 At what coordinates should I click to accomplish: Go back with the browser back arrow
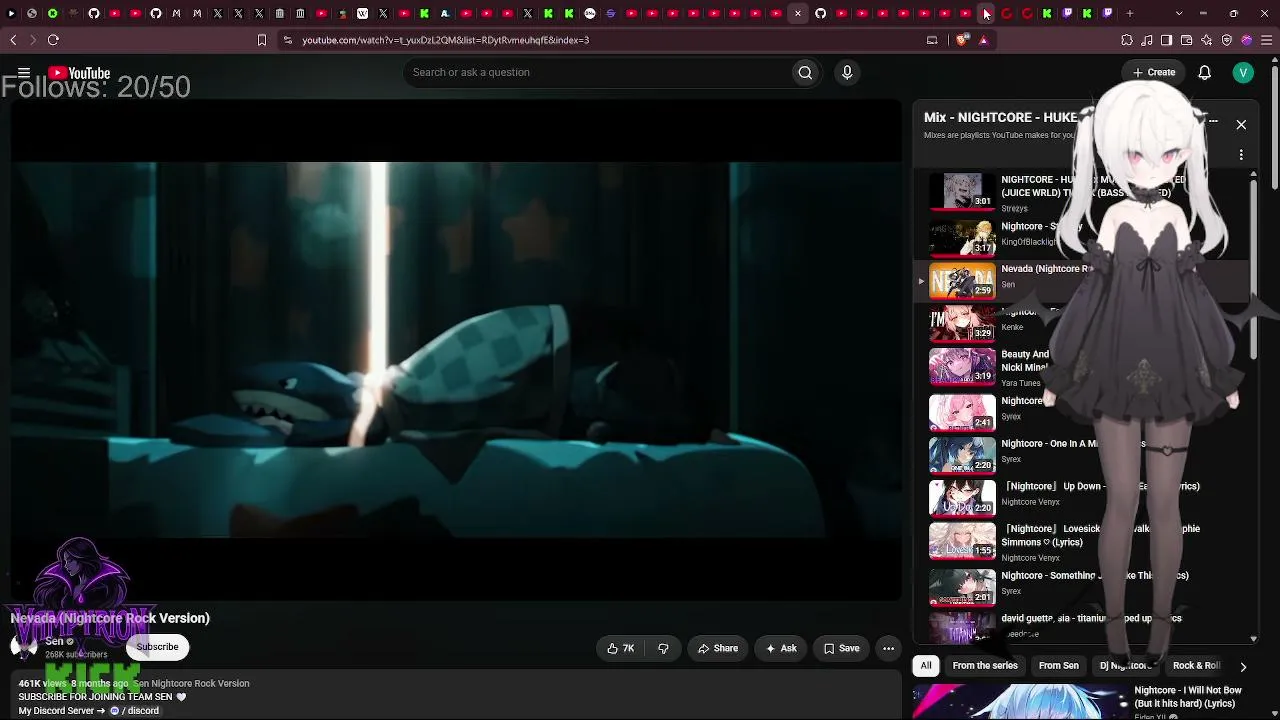13,40
